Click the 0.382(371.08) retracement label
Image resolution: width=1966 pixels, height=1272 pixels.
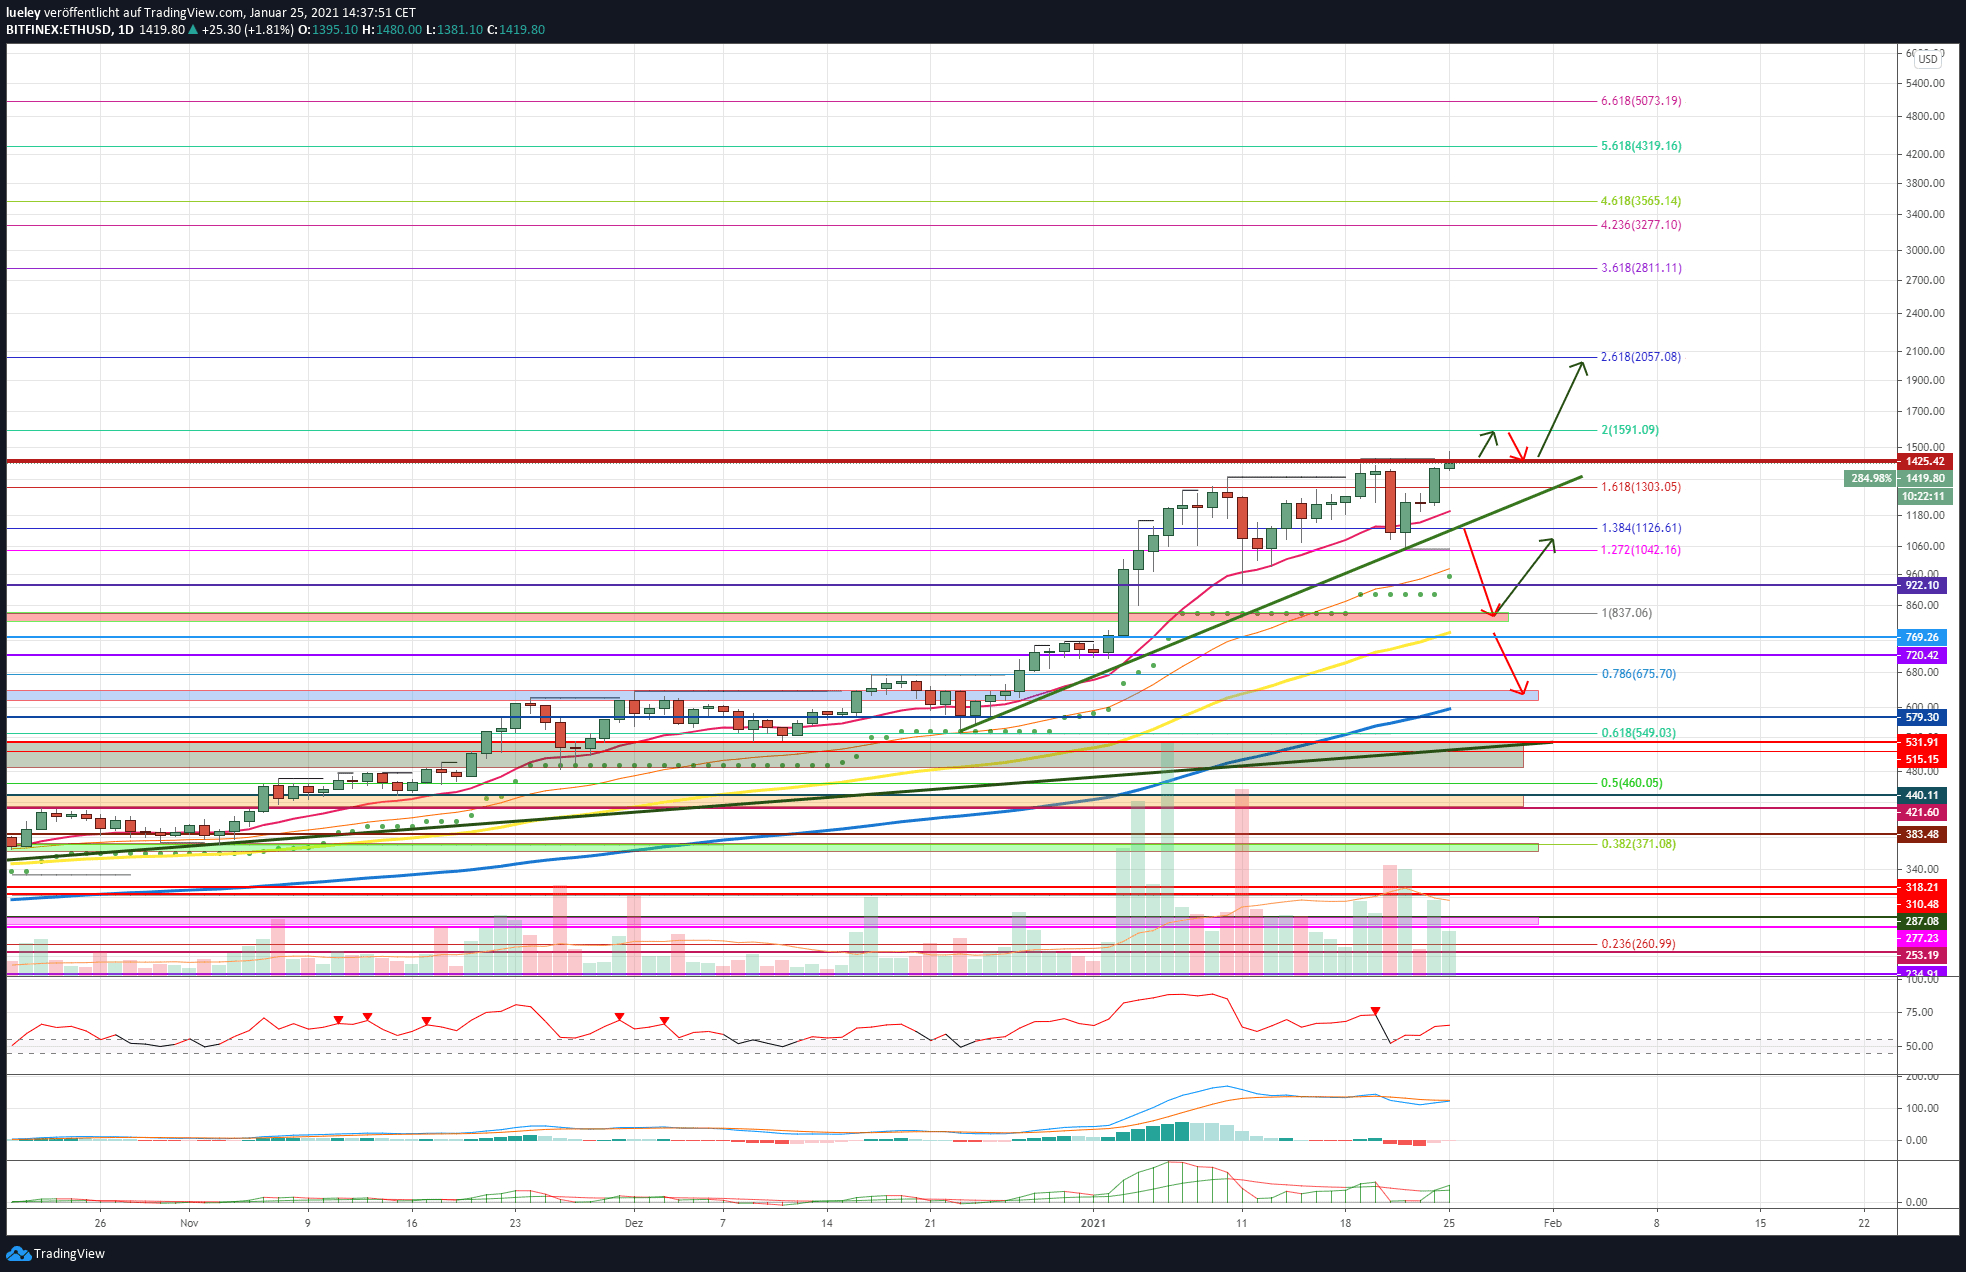[x=1639, y=844]
